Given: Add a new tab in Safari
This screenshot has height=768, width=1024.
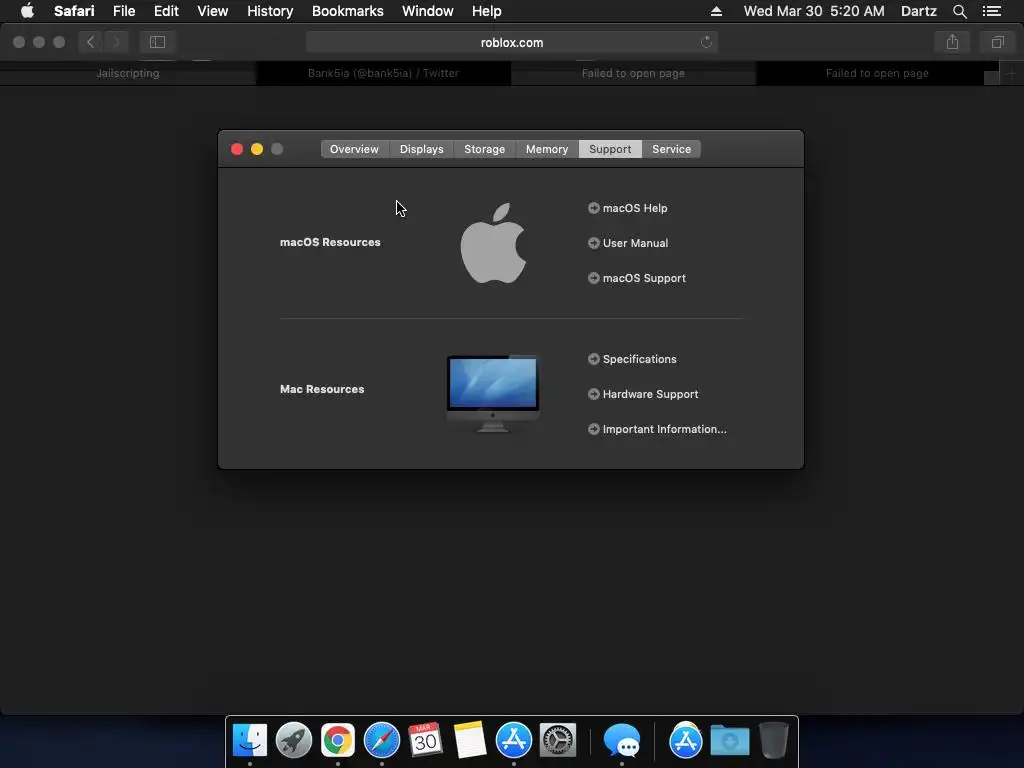Looking at the screenshot, I should [x=1011, y=73].
